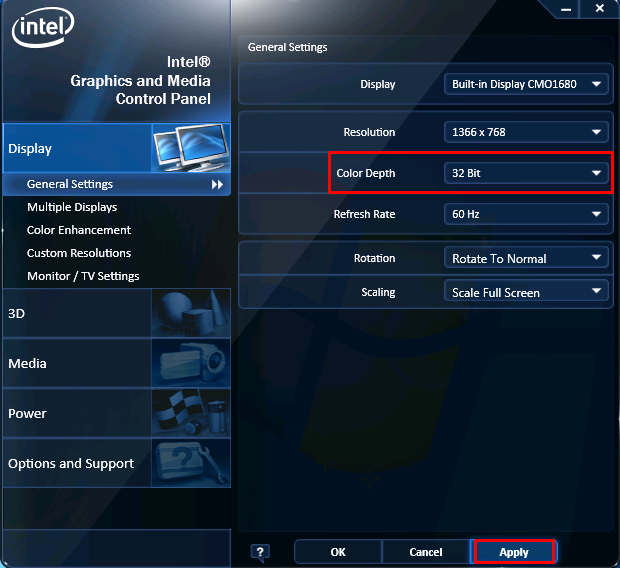Click the Refresh Rate label
Screen dimensions: 620x568
364,214
